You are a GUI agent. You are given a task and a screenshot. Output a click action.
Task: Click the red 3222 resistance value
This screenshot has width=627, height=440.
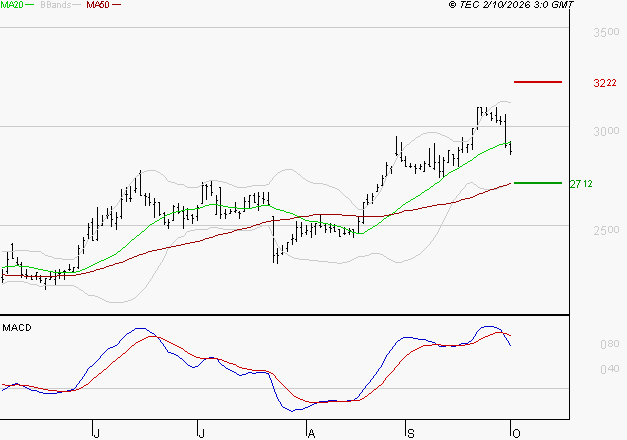pos(605,83)
